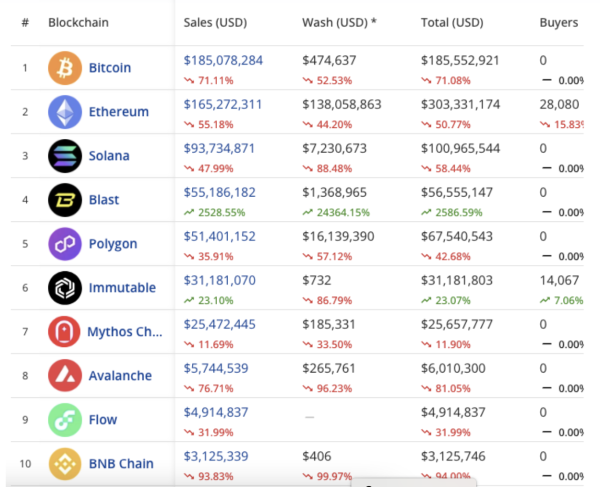600x487 pixels.
Task: Select Solana wash value $7,230,673
Action: pos(334,148)
